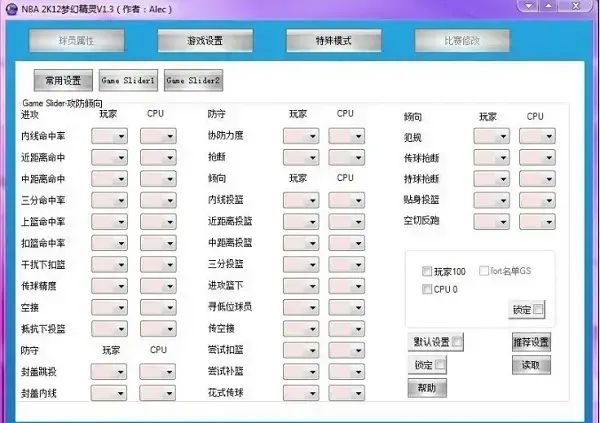Open 三分命中率 CPU dropdown

(x=158, y=200)
